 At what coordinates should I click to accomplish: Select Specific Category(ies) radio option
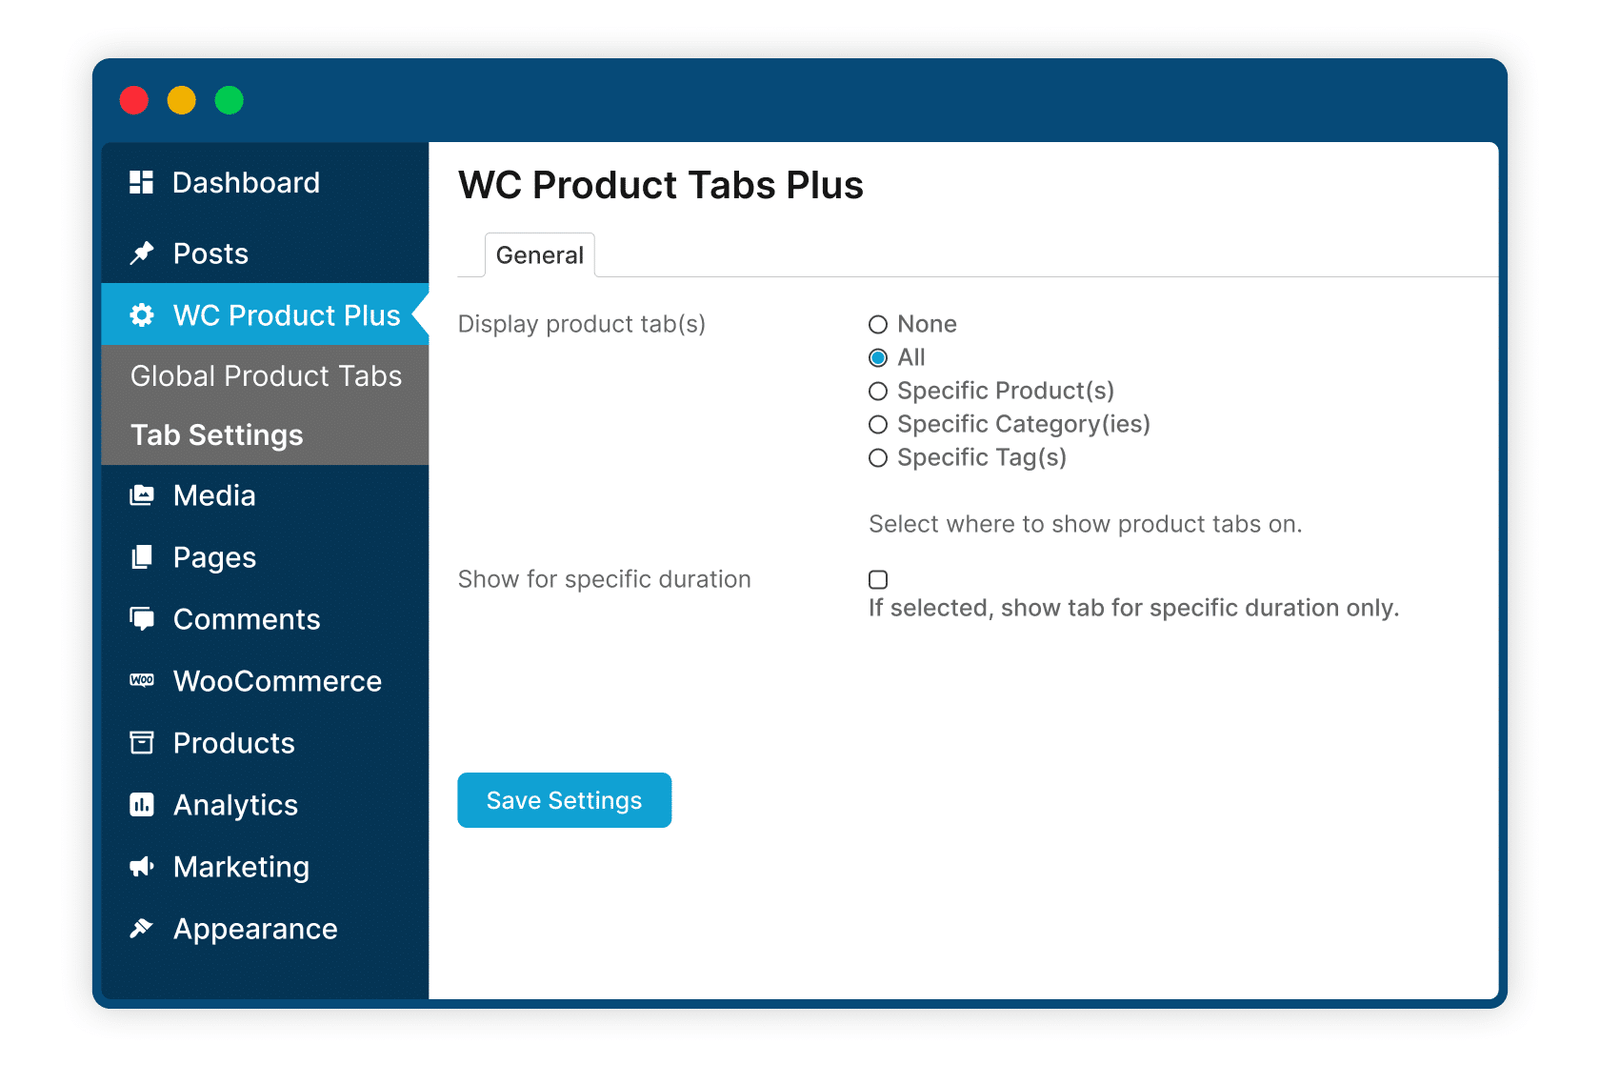click(x=878, y=424)
